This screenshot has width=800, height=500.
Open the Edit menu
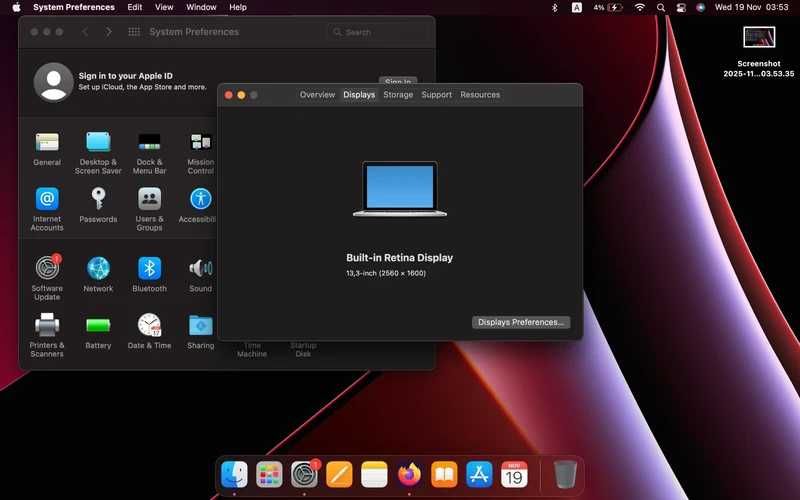tap(135, 7)
